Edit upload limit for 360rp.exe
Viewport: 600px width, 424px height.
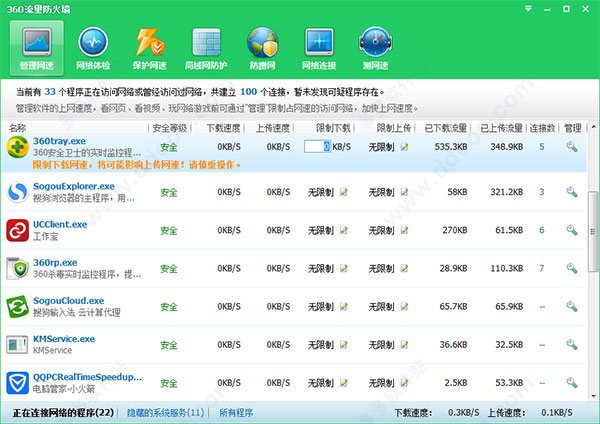[x=404, y=269]
